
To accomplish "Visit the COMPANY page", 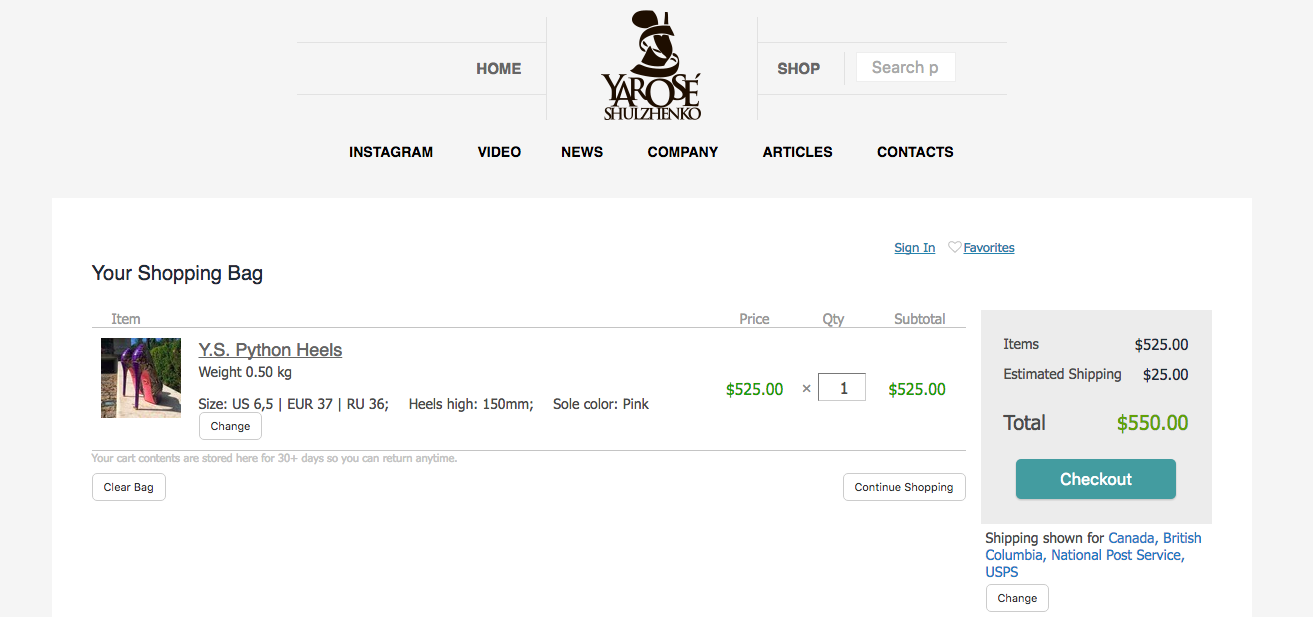I will pyautogui.click(x=683, y=152).
